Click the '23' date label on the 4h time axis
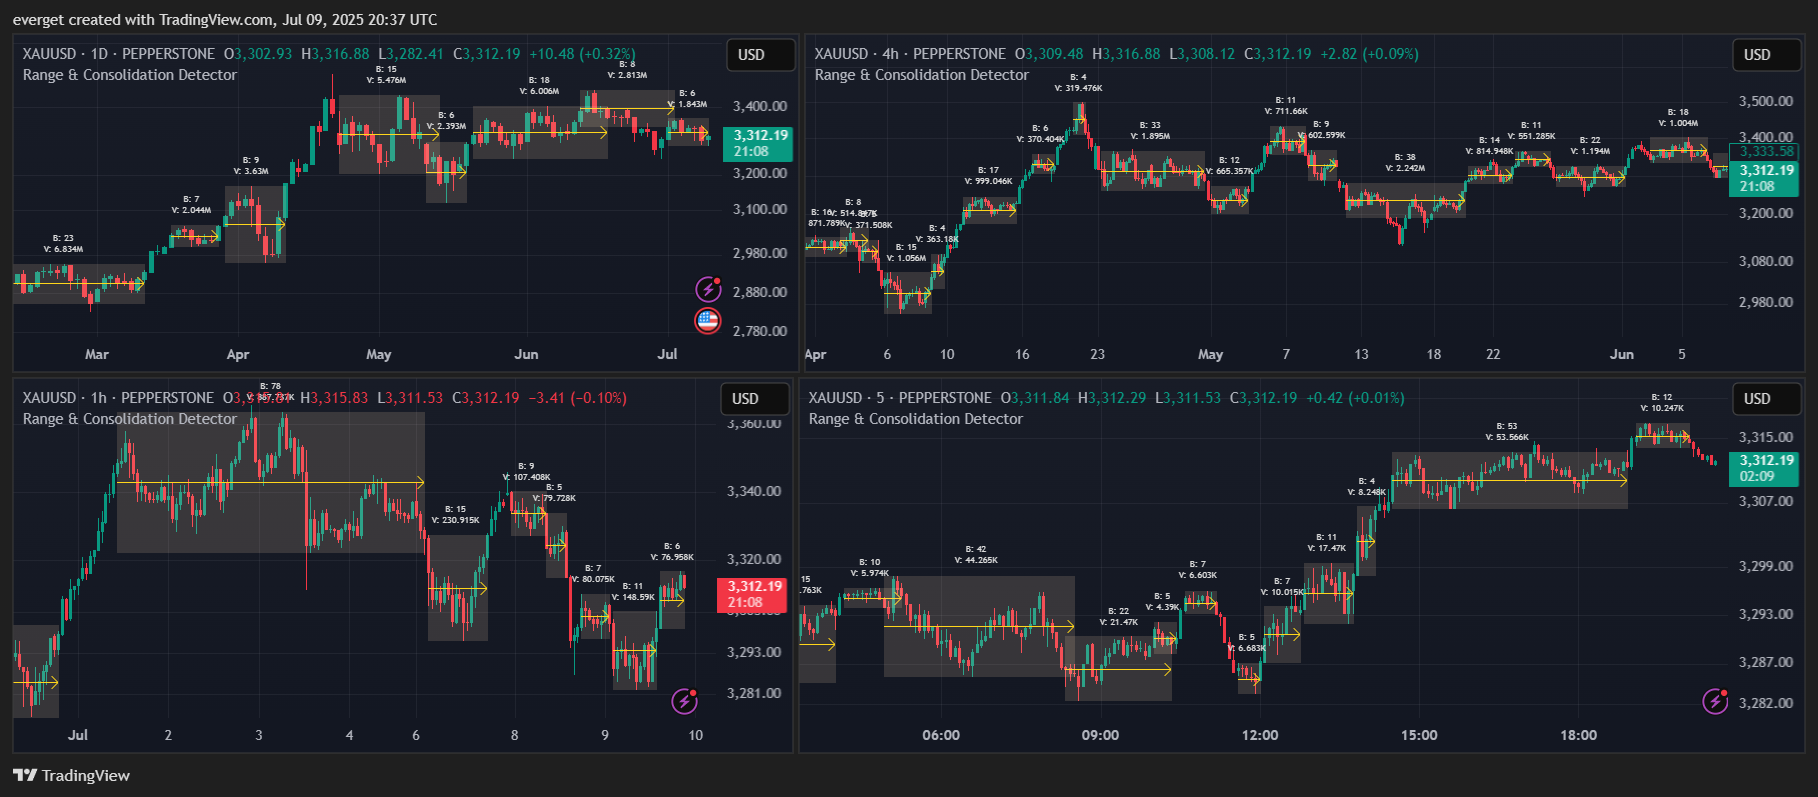The image size is (1818, 797). tap(1097, 354)
